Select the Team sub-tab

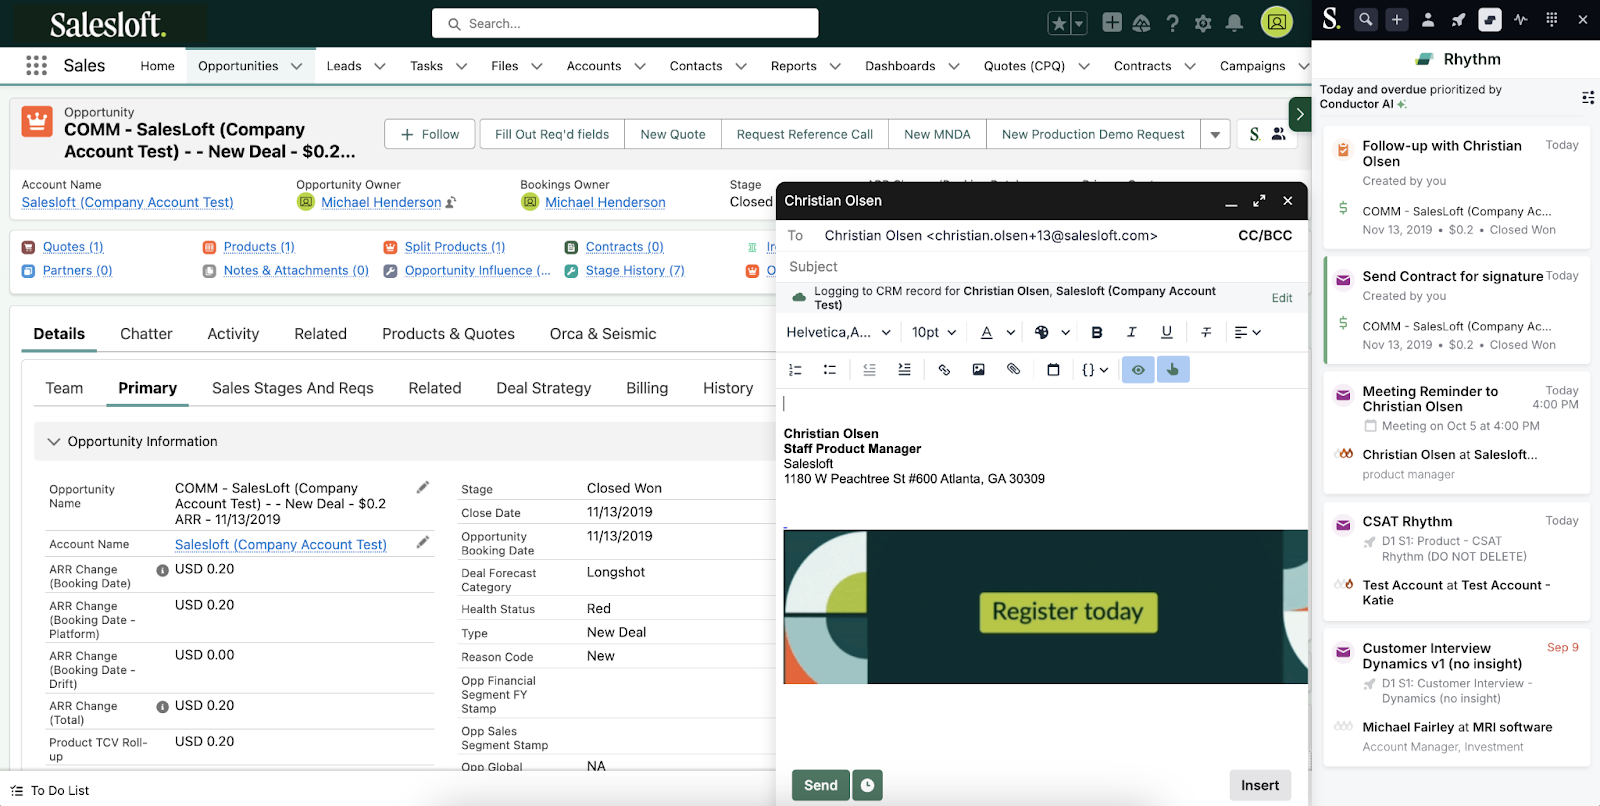[64, 388]
